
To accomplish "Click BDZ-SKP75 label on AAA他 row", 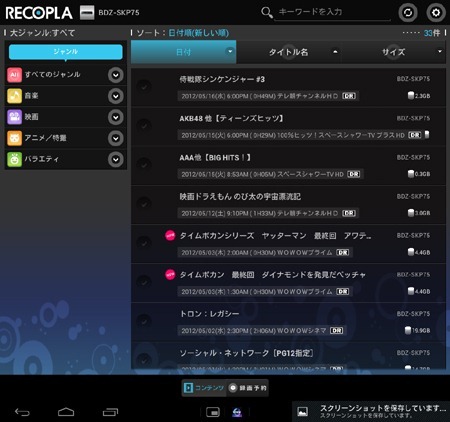I will [413, 157].
